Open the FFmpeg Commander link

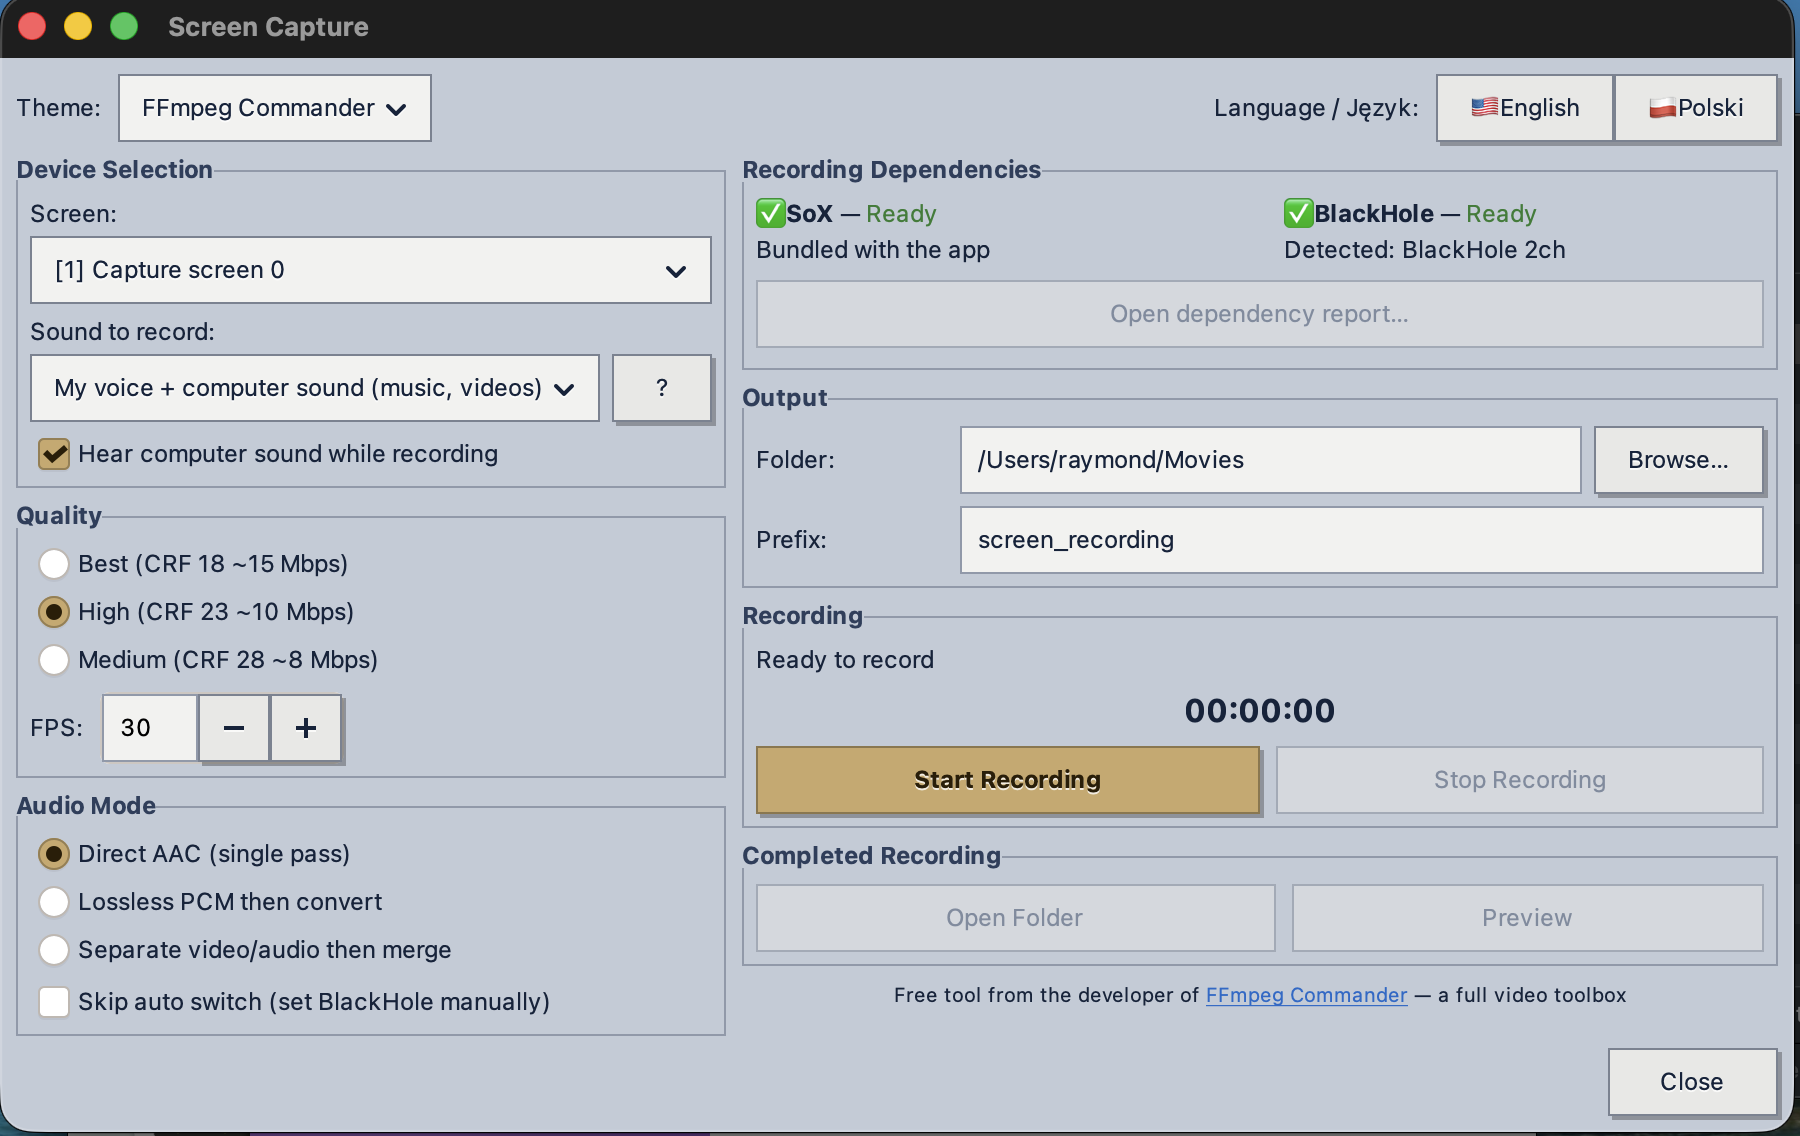(x=1306, y=995)
